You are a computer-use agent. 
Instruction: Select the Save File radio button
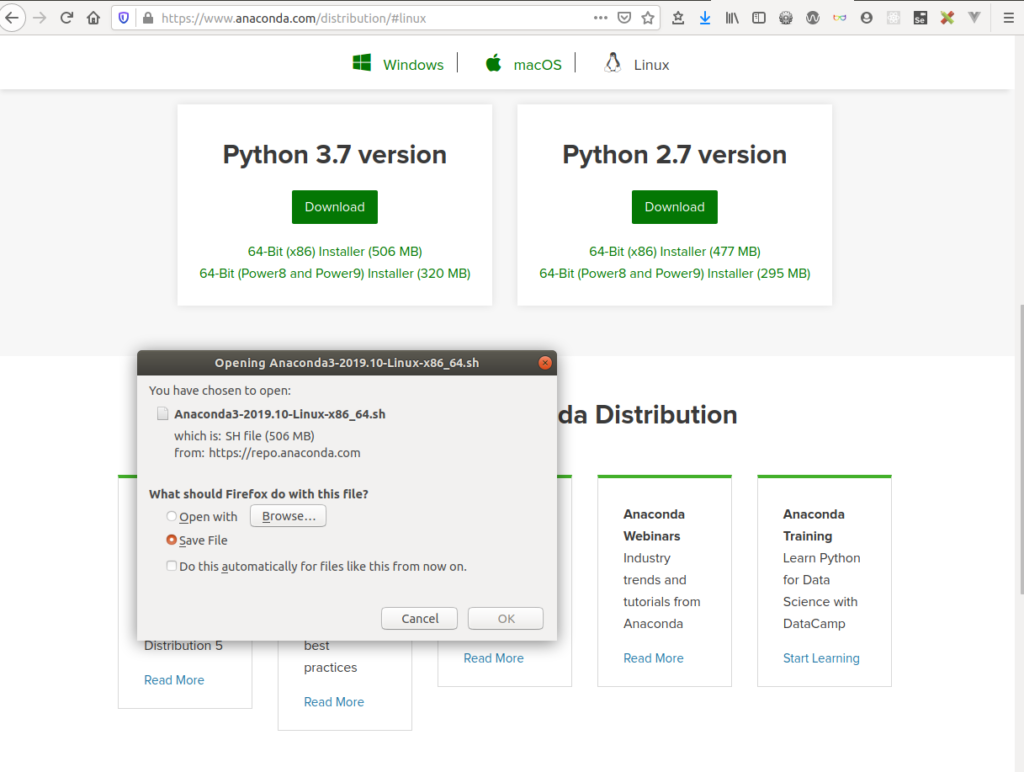(172, 539)
